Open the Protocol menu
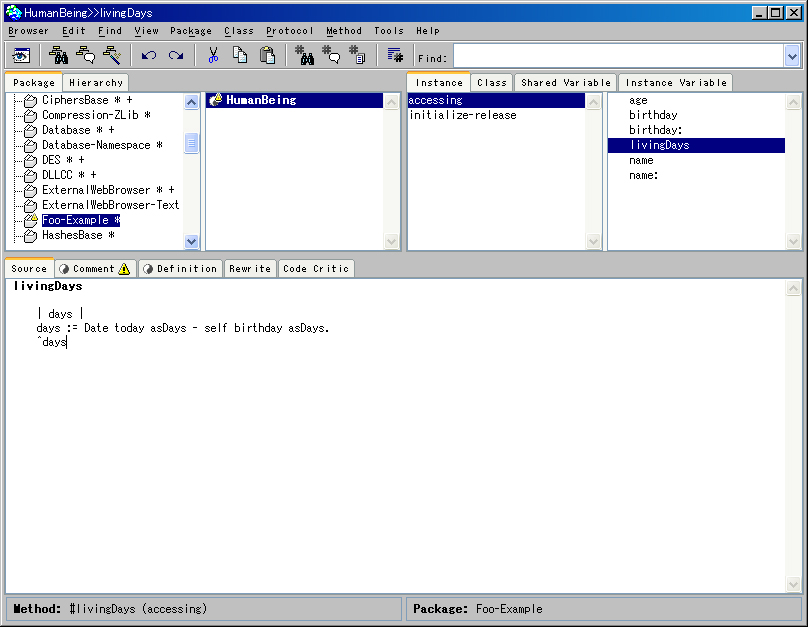 (x=289, y=31)
